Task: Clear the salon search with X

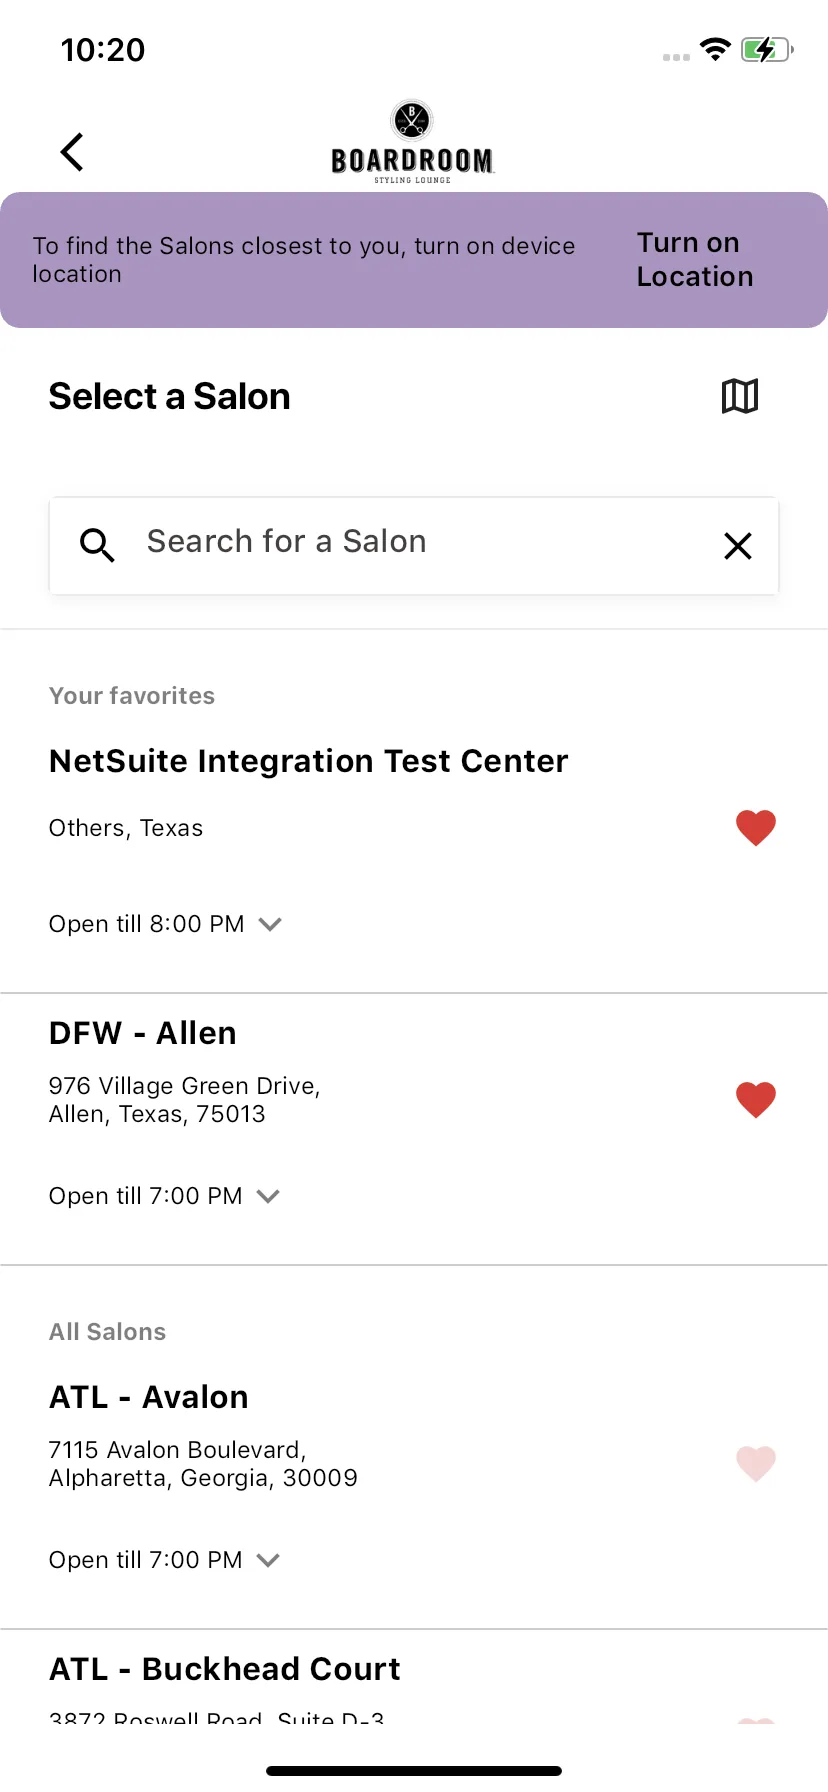Action: coord(738,546)
